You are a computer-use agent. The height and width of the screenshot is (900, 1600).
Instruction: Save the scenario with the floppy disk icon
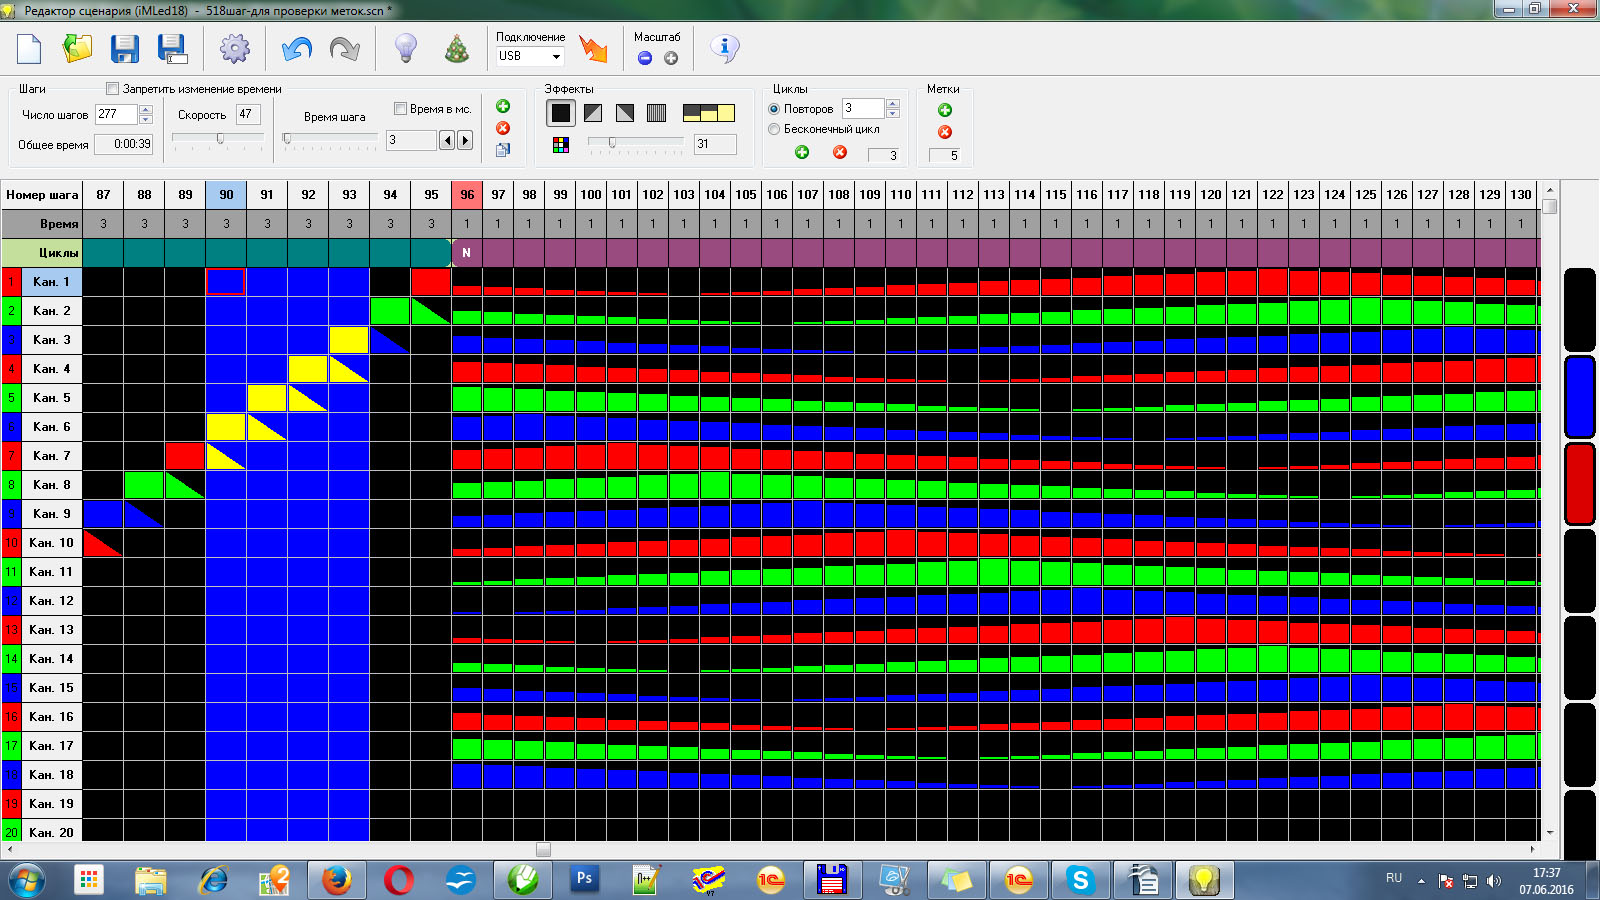point(125,48)
